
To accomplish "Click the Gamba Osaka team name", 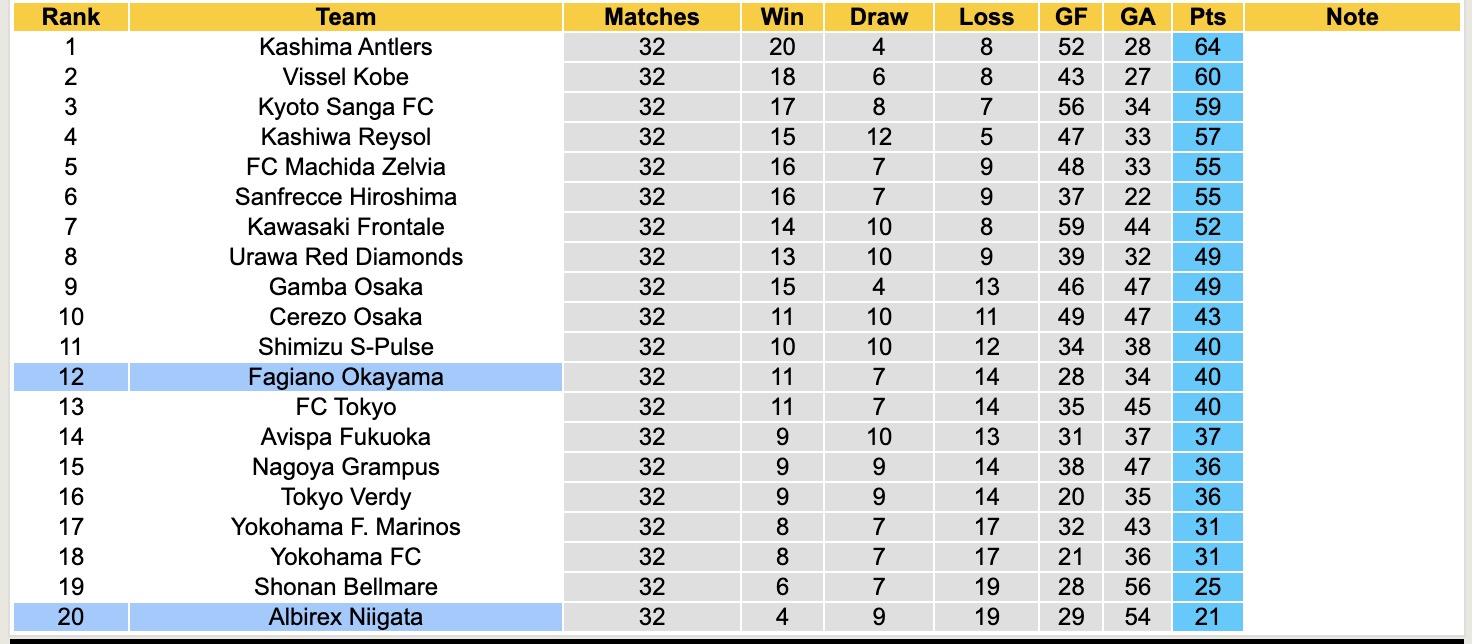I will (x=345, y=287).
